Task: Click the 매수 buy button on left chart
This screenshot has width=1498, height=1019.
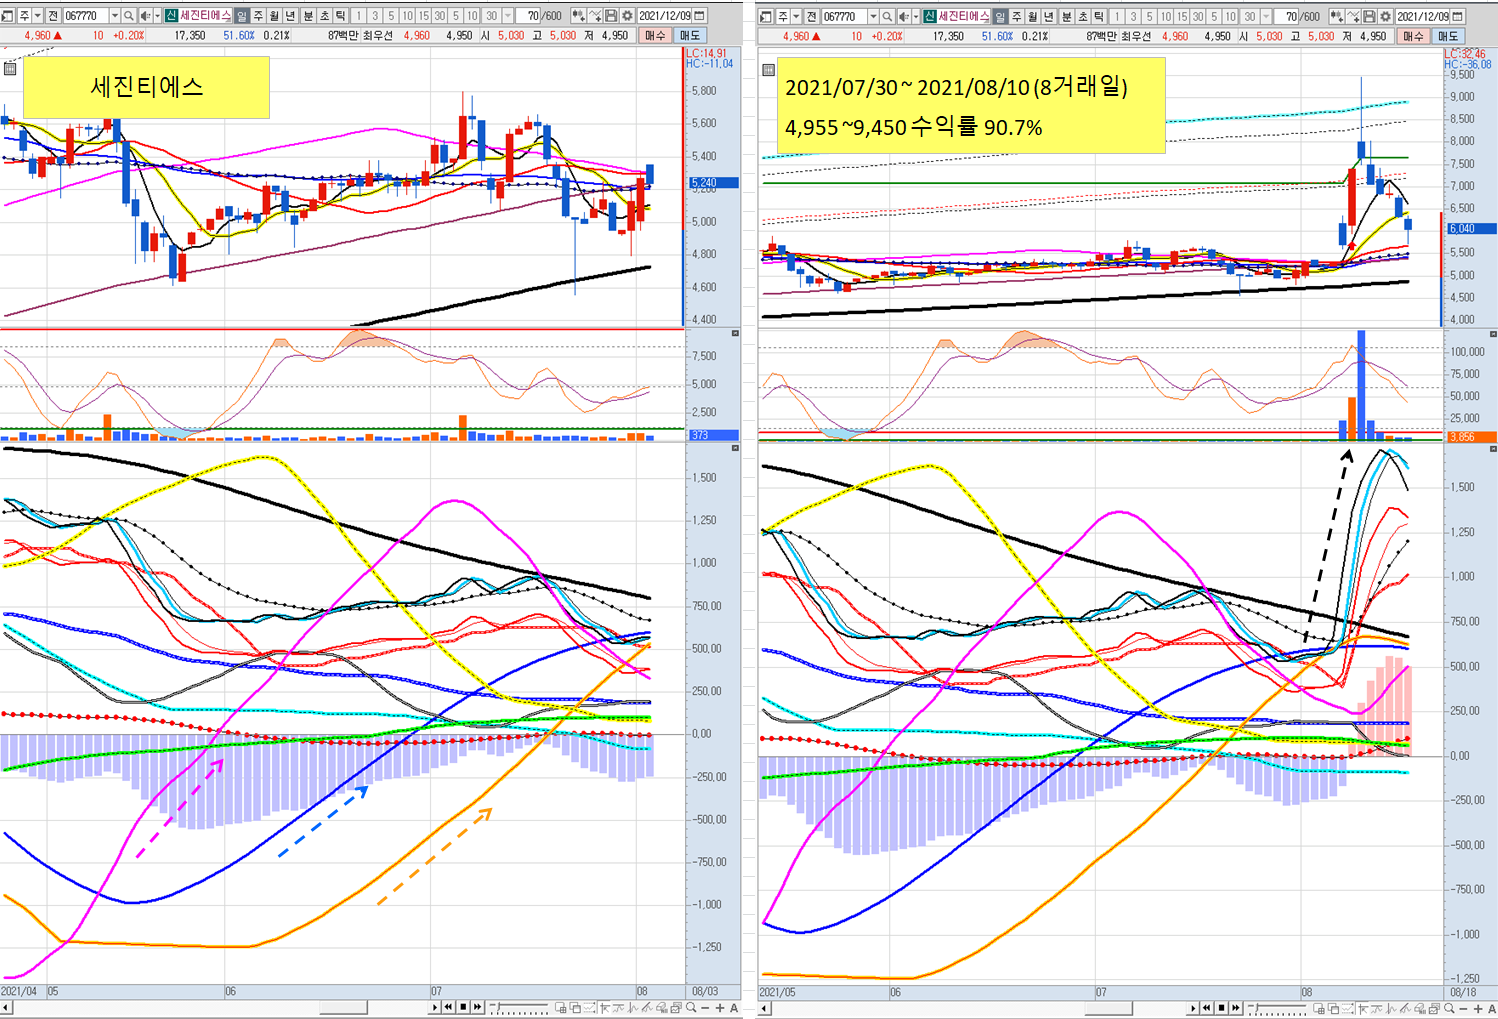Action: tap(654, 35)
